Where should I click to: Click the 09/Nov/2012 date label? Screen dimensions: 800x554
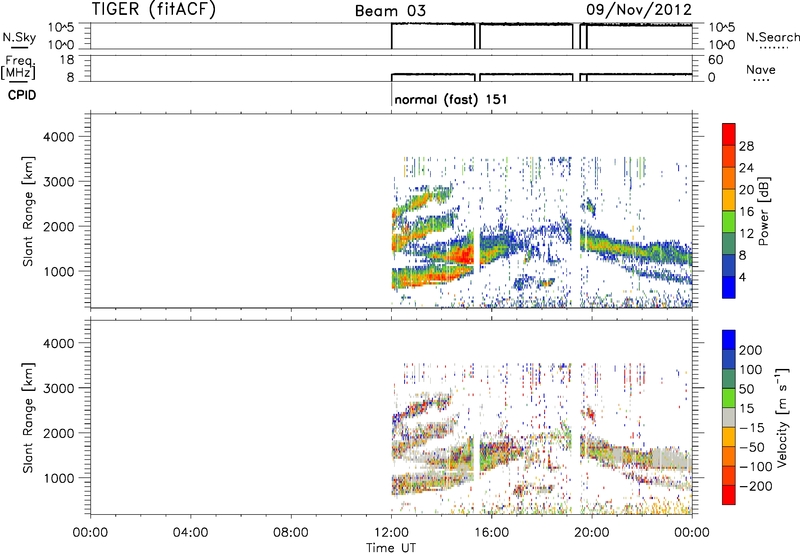pos(639,9)
